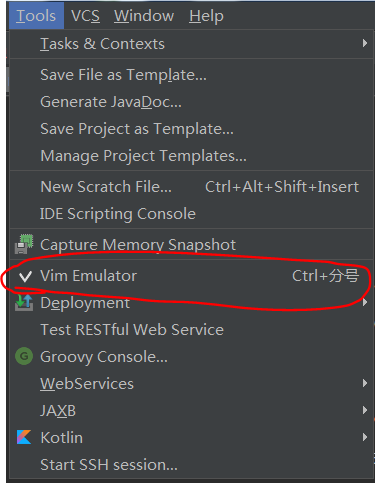The height and width of the screenshot is (483, 375).
Task: Expand the Kotlin submenu arrow
Action: pos(365,437)
